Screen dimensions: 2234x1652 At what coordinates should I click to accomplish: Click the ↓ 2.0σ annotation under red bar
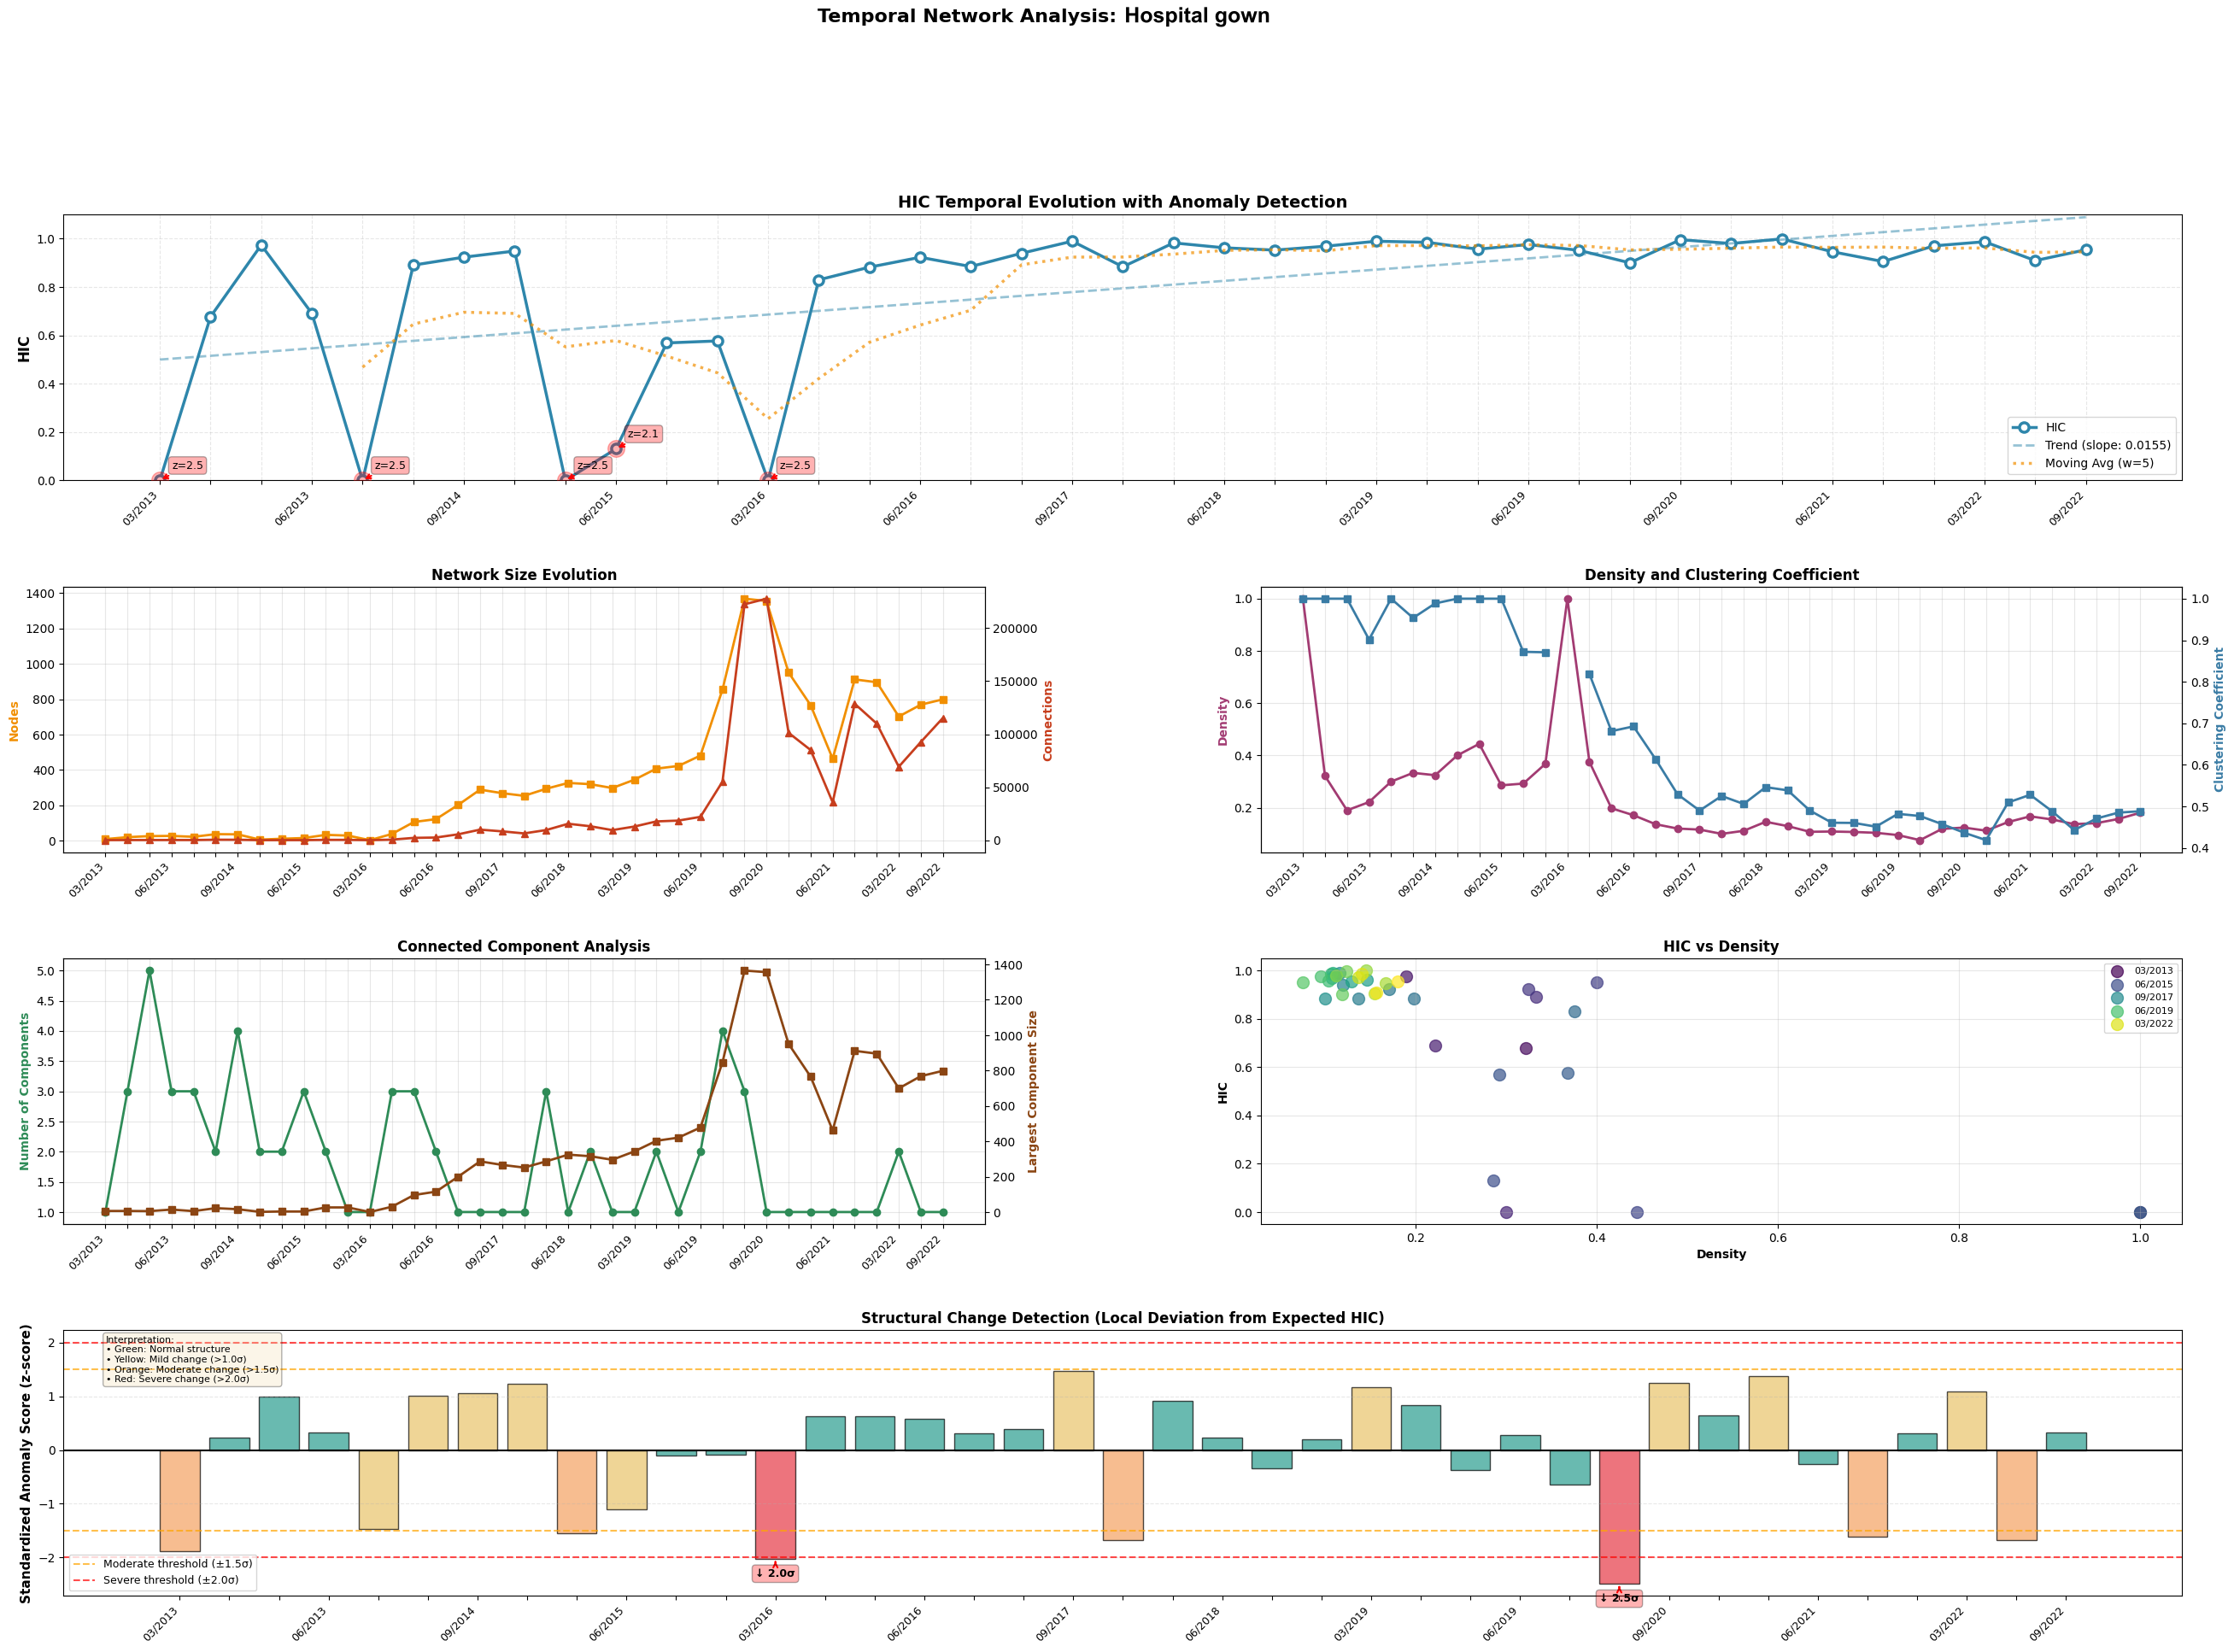pyautogui.click(x=775, y=1573)
